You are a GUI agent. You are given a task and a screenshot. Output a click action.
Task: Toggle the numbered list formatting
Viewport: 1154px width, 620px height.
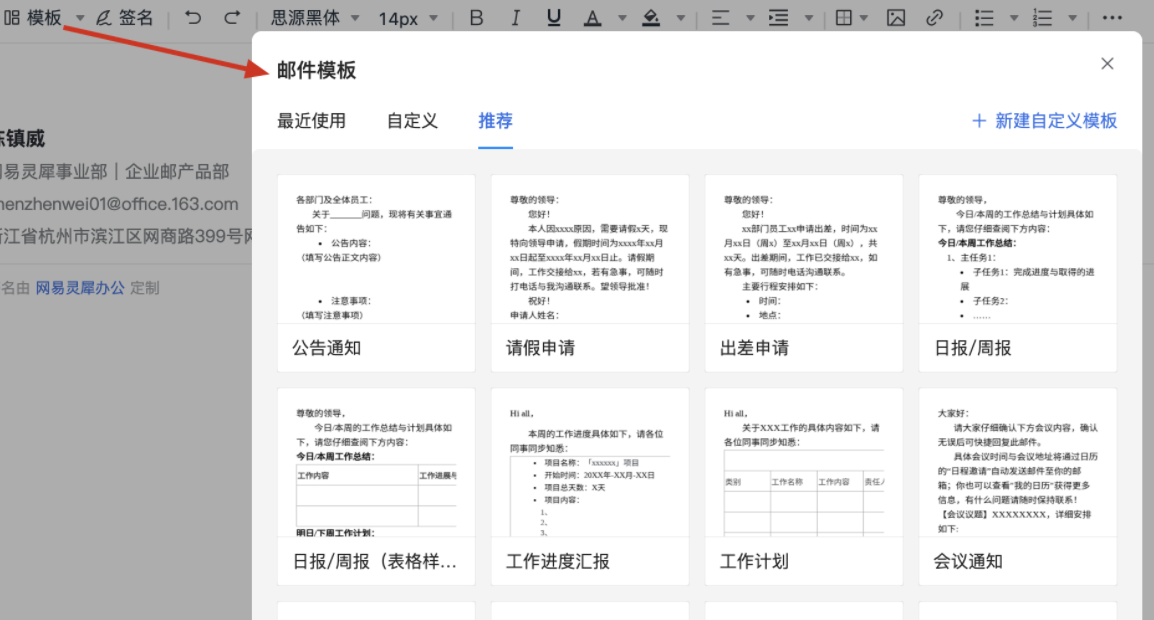tap(1043, 17)
